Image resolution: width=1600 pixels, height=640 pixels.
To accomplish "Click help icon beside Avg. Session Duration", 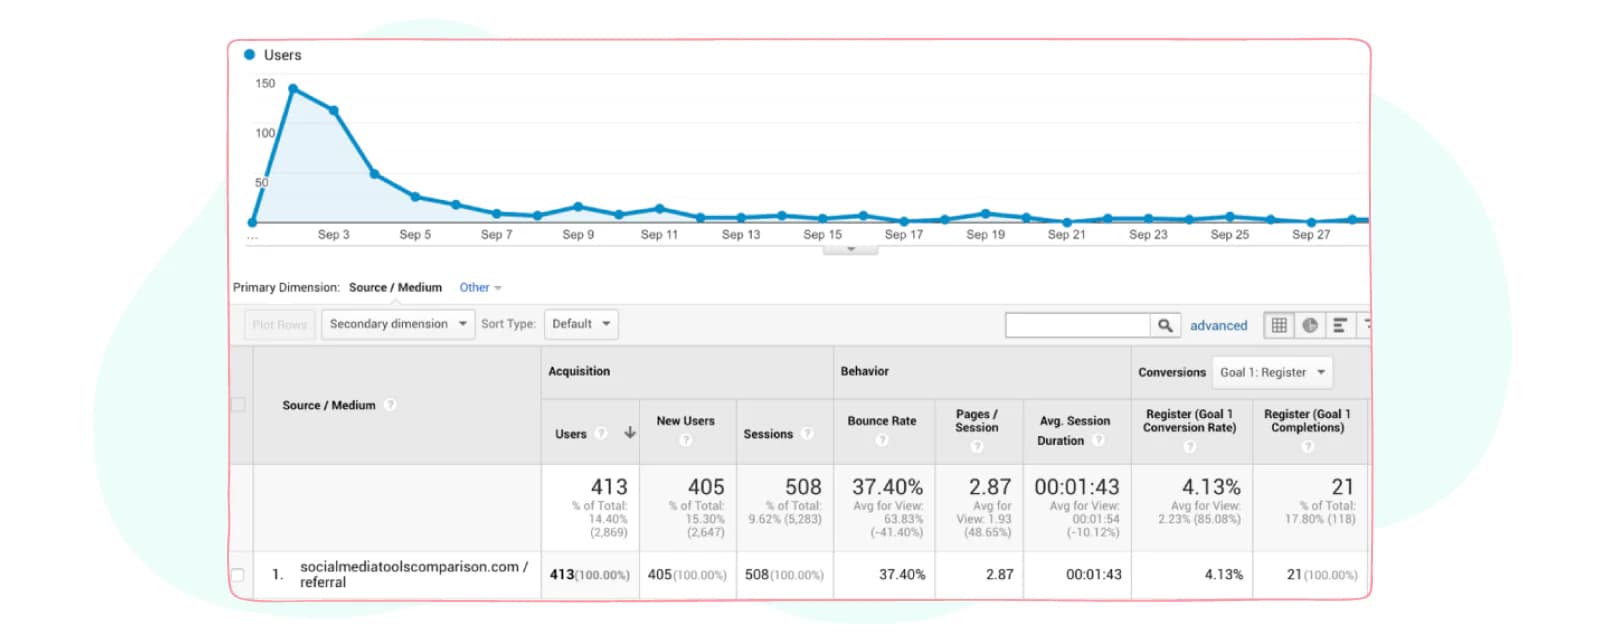I will pos(1098,441).
